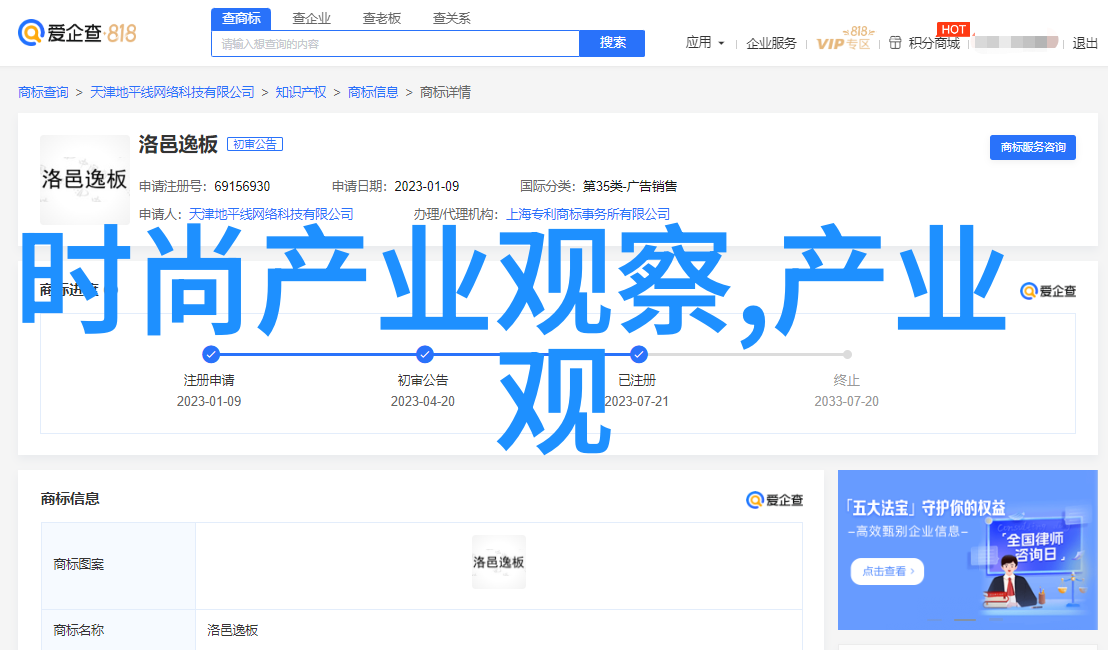Open the 商标信息 breadcrumb
This screenshot has width=1108, height=650.
pos(373,93)
